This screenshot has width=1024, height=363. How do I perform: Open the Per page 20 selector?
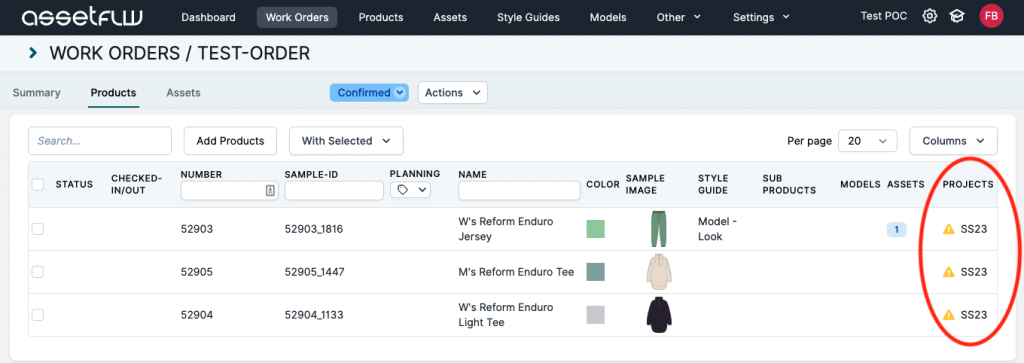tap(867, 140)
